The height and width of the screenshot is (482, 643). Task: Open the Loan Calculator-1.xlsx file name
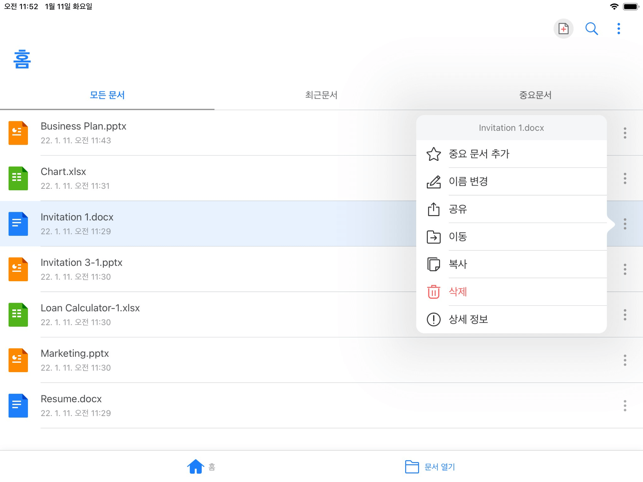90,308
